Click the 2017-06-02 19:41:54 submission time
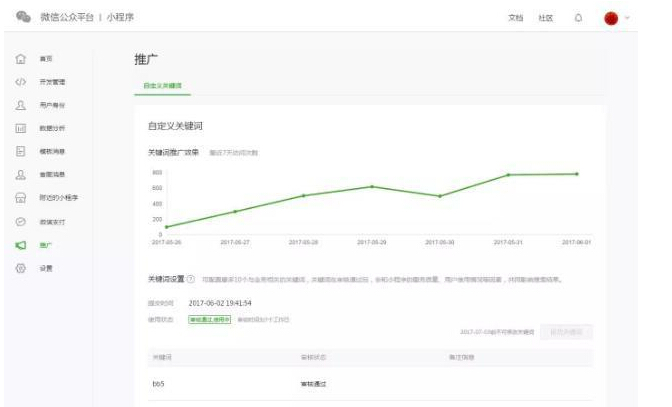The image size is (672, 407). [x=220, y=303]
